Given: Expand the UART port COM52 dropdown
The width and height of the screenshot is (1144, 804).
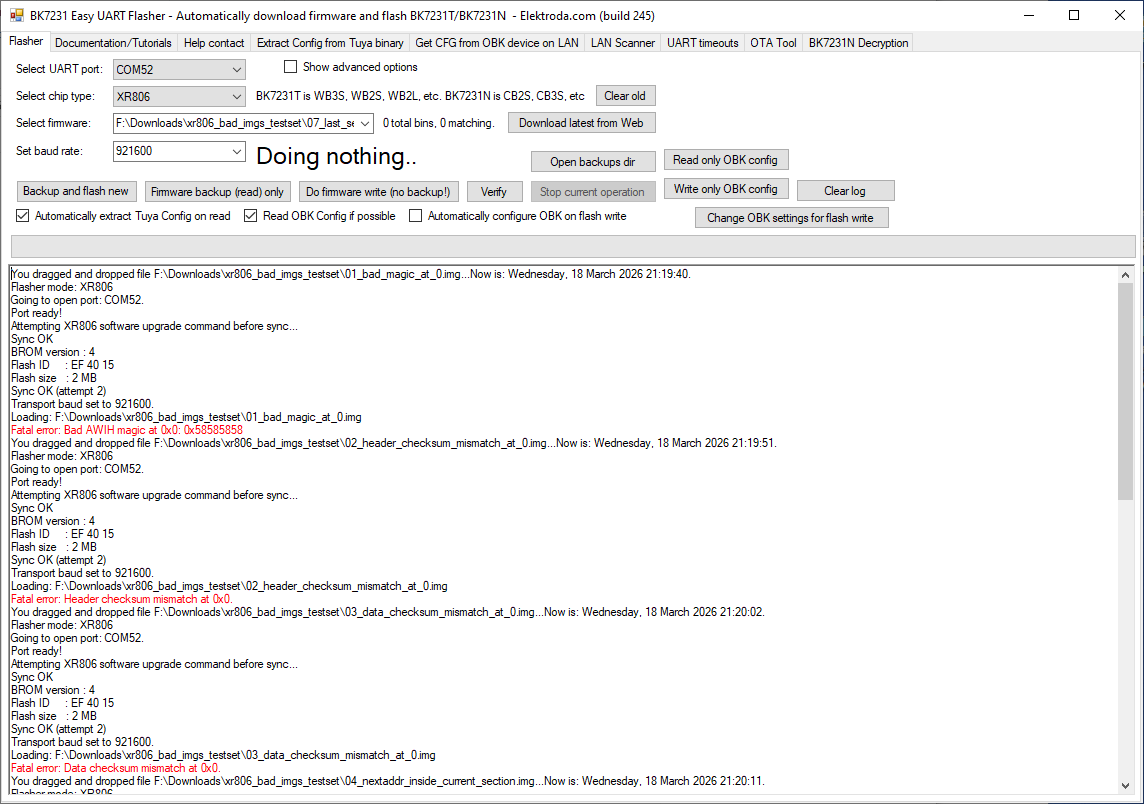Looking at the screenshot, I should [x=236, y=69].
